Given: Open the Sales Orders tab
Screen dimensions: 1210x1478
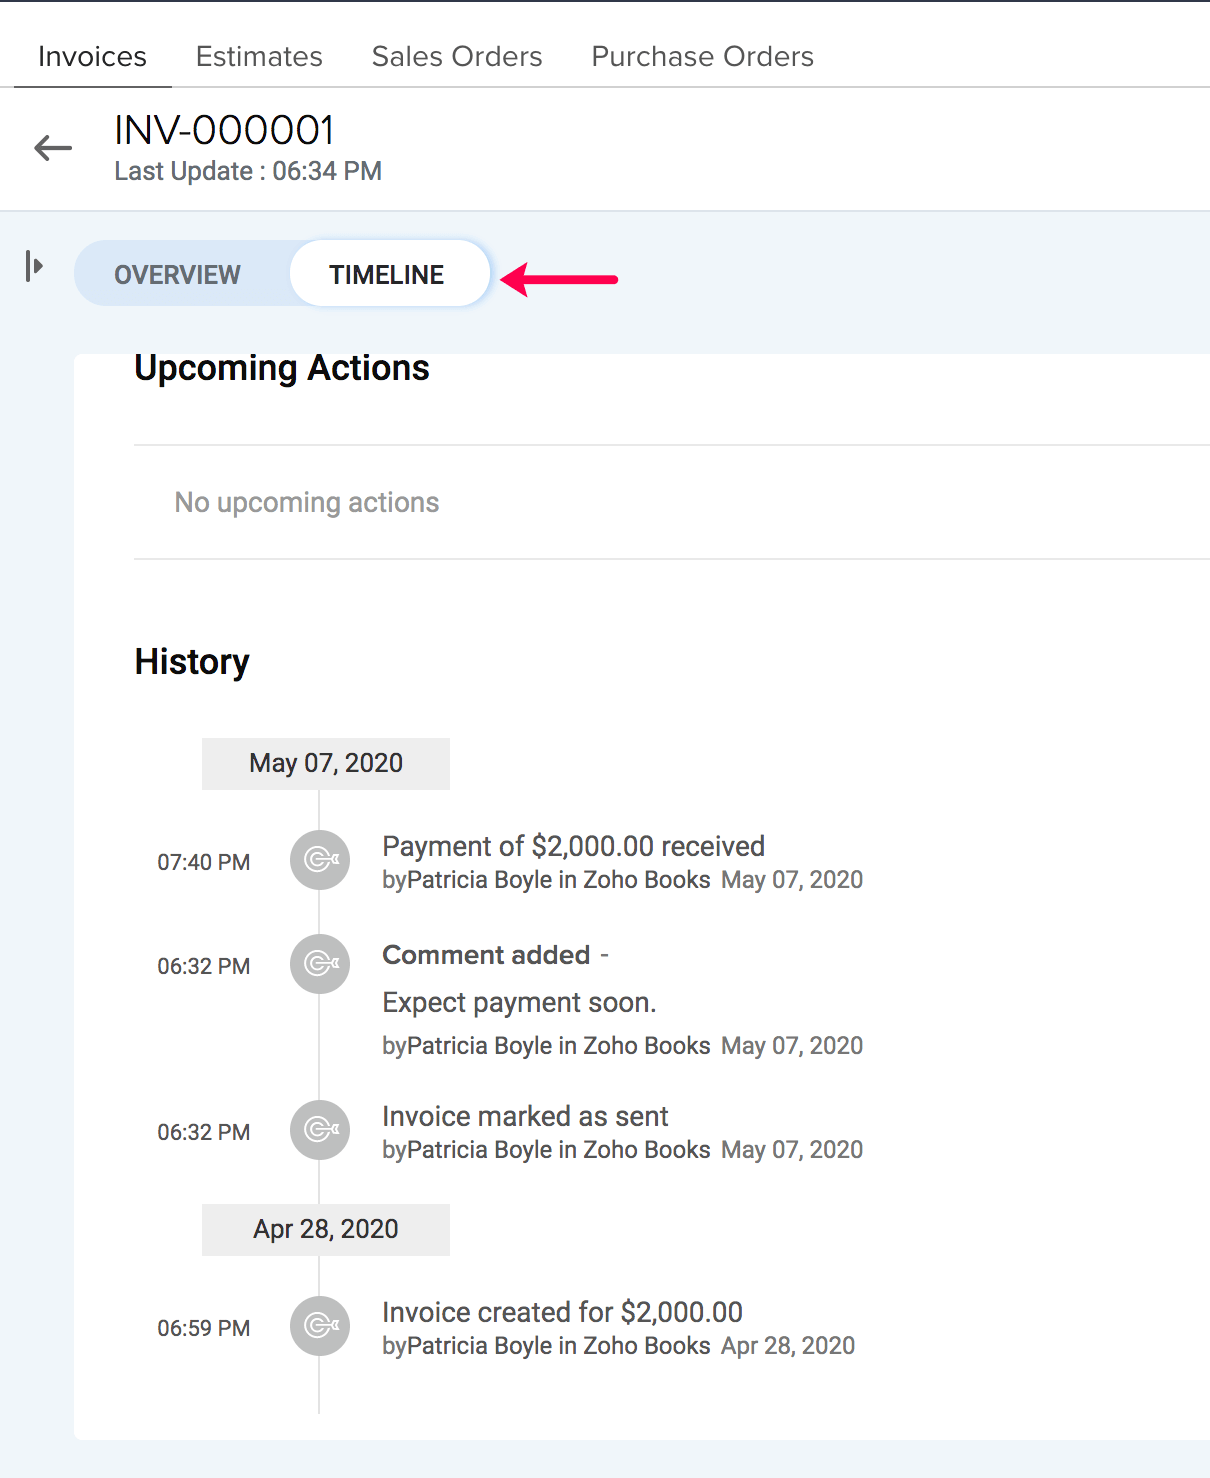Looking at the screenshot, I should [457, 57].
